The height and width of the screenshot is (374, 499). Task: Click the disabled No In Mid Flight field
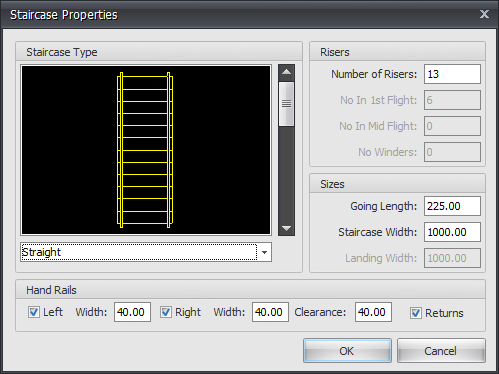point(452,126)
